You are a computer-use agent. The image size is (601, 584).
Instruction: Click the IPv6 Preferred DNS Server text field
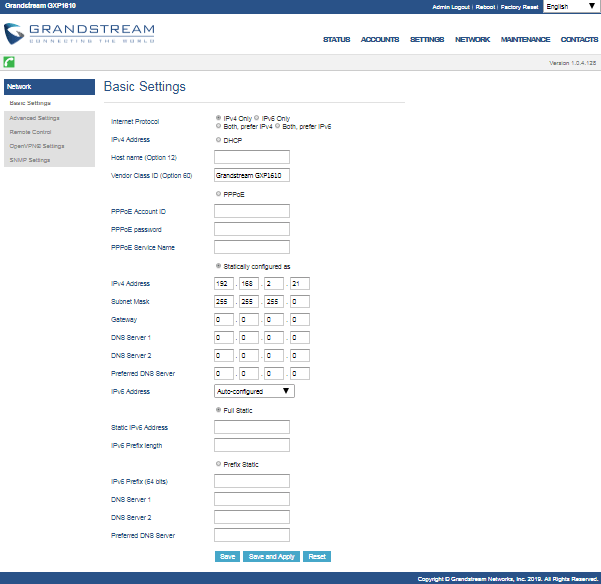pyautogui.click(x=252, y=535)
